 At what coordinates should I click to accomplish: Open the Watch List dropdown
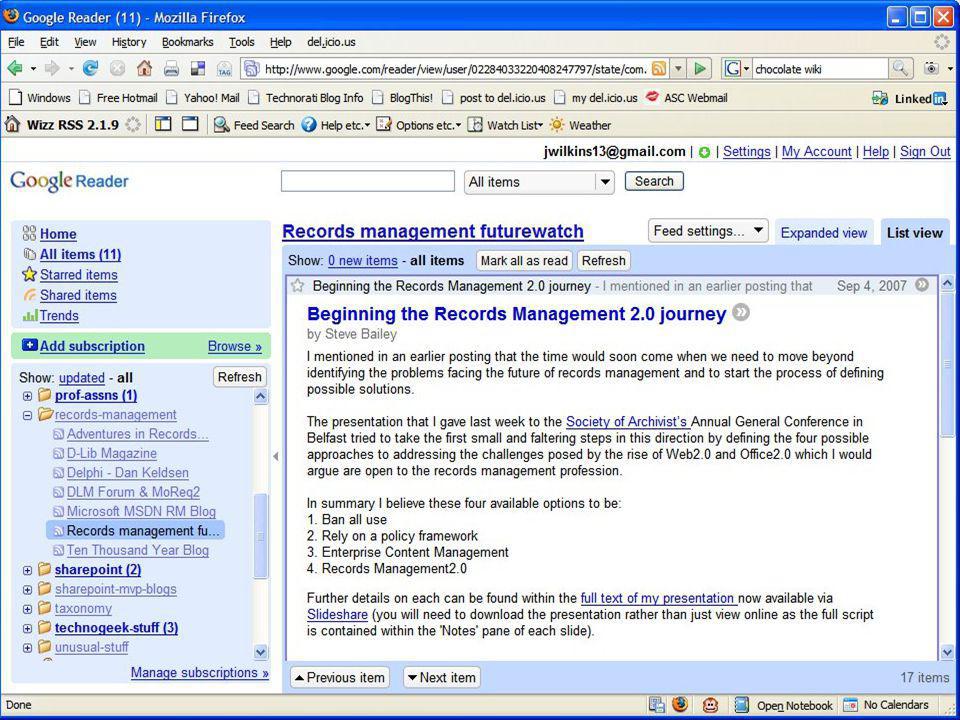505,125
